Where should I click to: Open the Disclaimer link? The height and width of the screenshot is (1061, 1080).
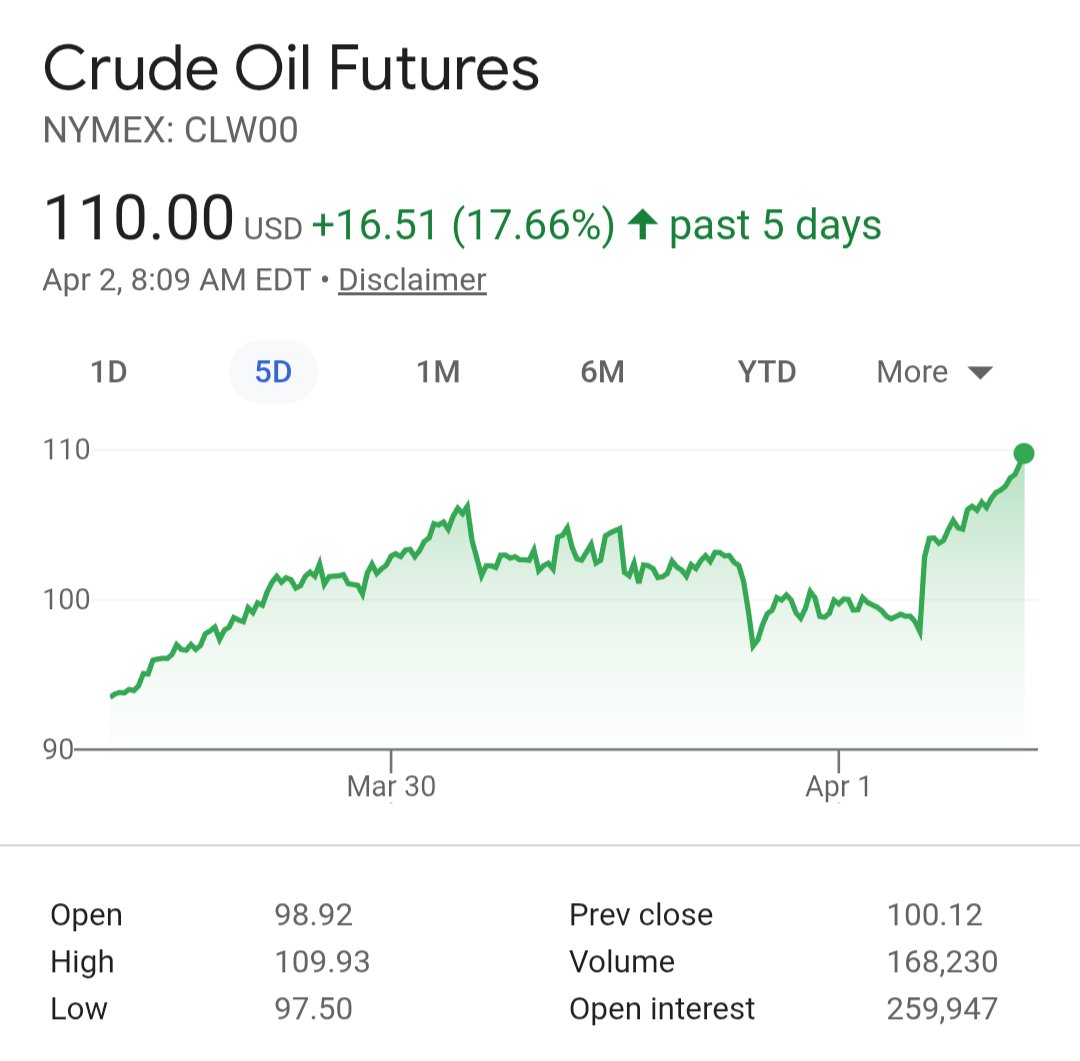pyautogui.click(x=412, y=280)
